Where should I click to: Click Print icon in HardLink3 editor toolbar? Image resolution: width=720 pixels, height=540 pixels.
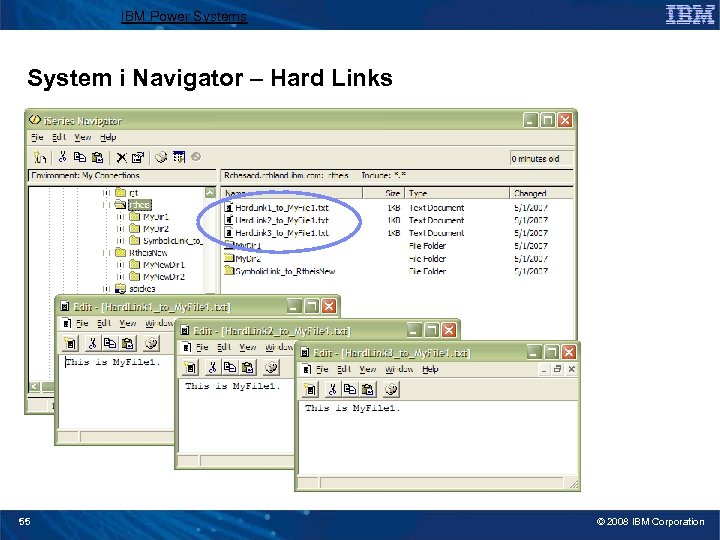click(391, 389)
